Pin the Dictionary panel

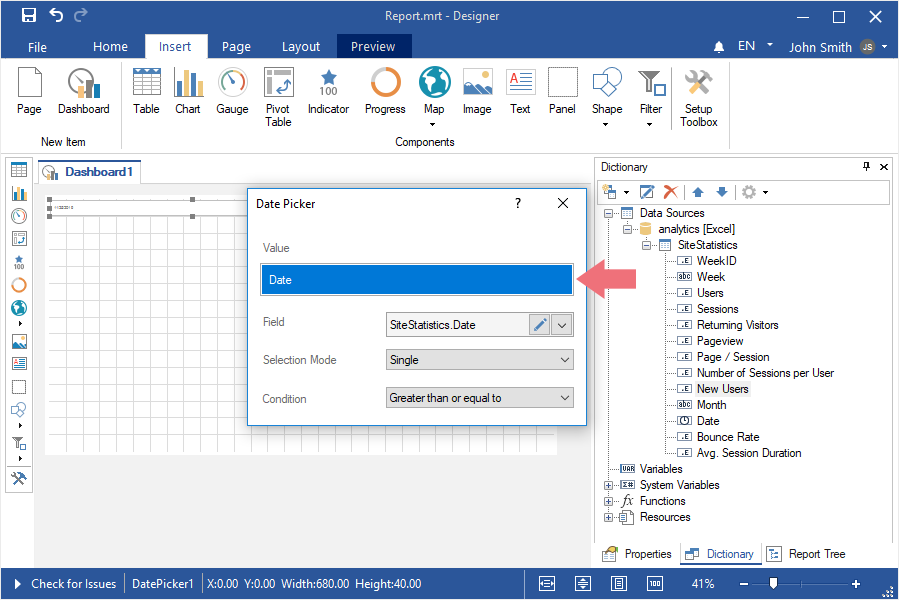pyautogui.click(x=866, y=167)
